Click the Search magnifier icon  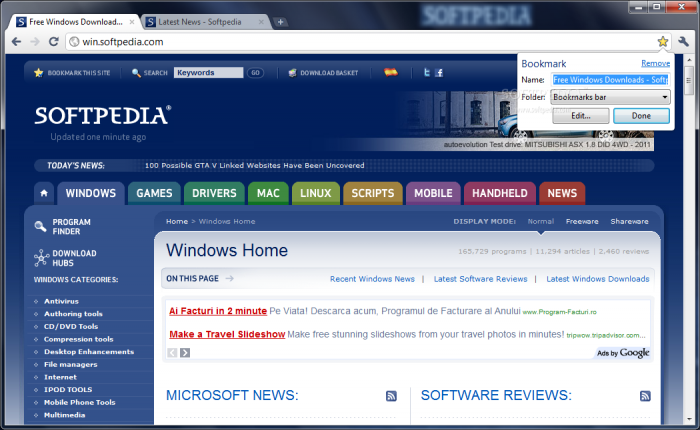[136, 72]
